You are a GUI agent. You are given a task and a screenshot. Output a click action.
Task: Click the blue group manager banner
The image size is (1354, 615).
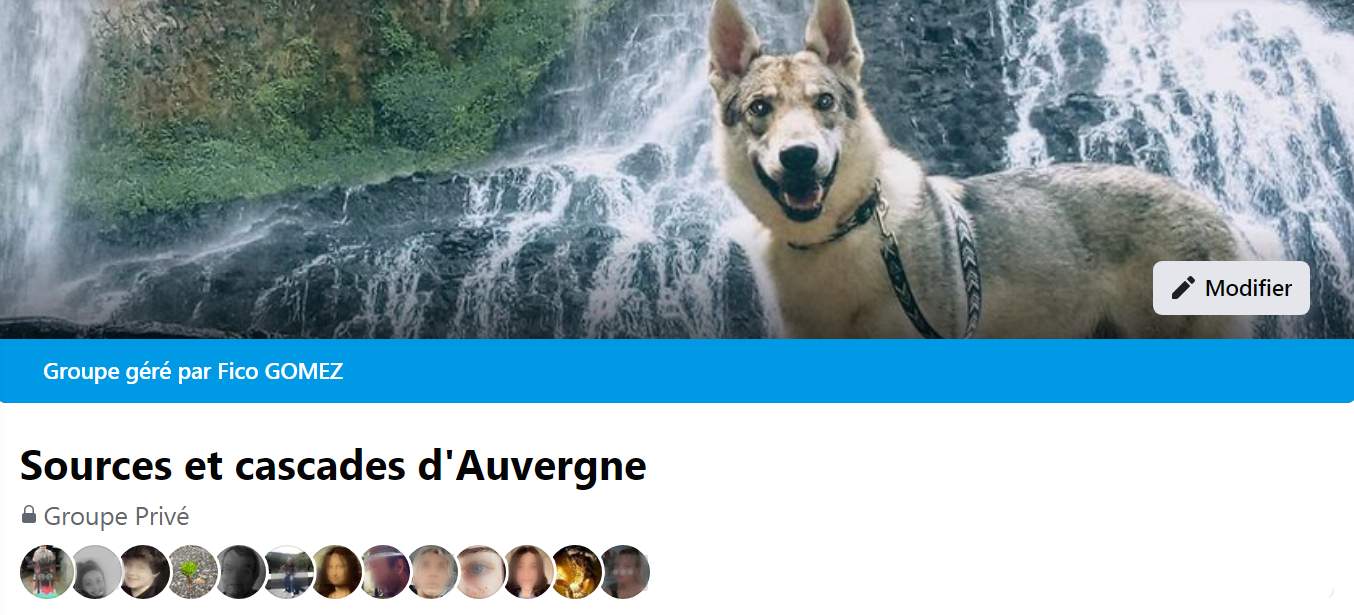coord(677,371)
